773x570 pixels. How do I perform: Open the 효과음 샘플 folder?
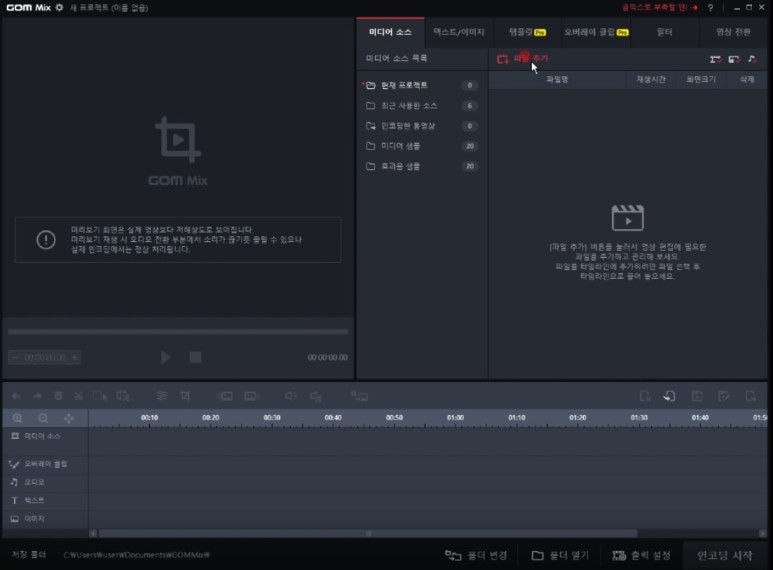(422, 166)
